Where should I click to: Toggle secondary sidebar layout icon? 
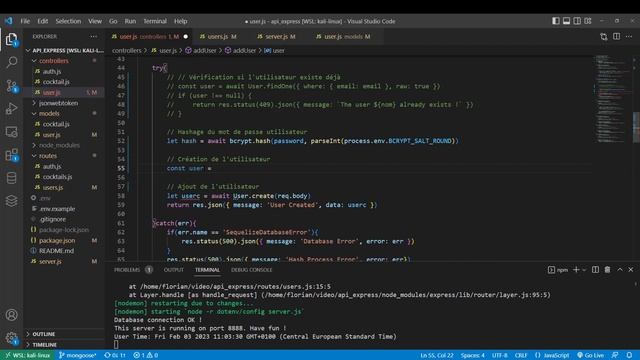[577, 21]
